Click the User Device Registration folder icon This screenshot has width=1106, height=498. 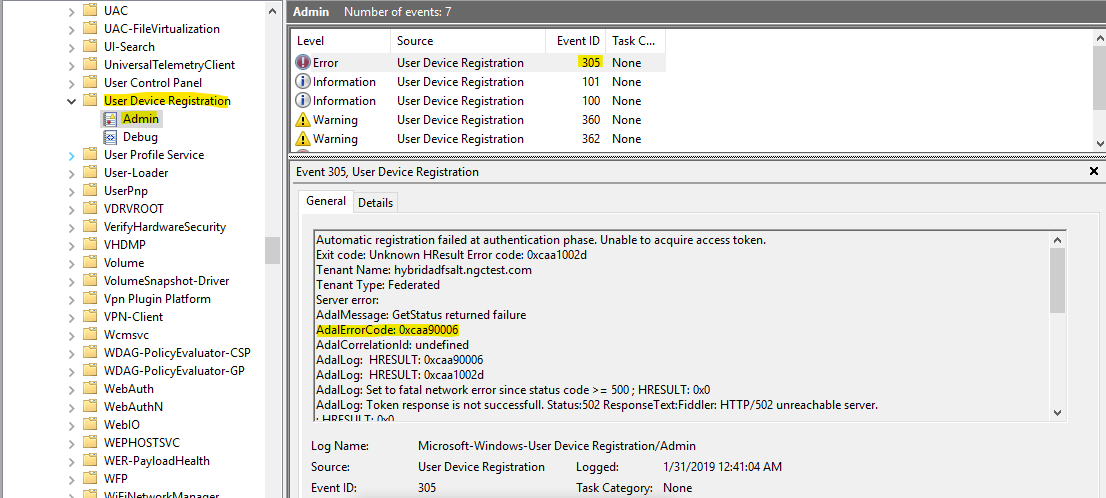pyautogui.click(x=91, y=101)
